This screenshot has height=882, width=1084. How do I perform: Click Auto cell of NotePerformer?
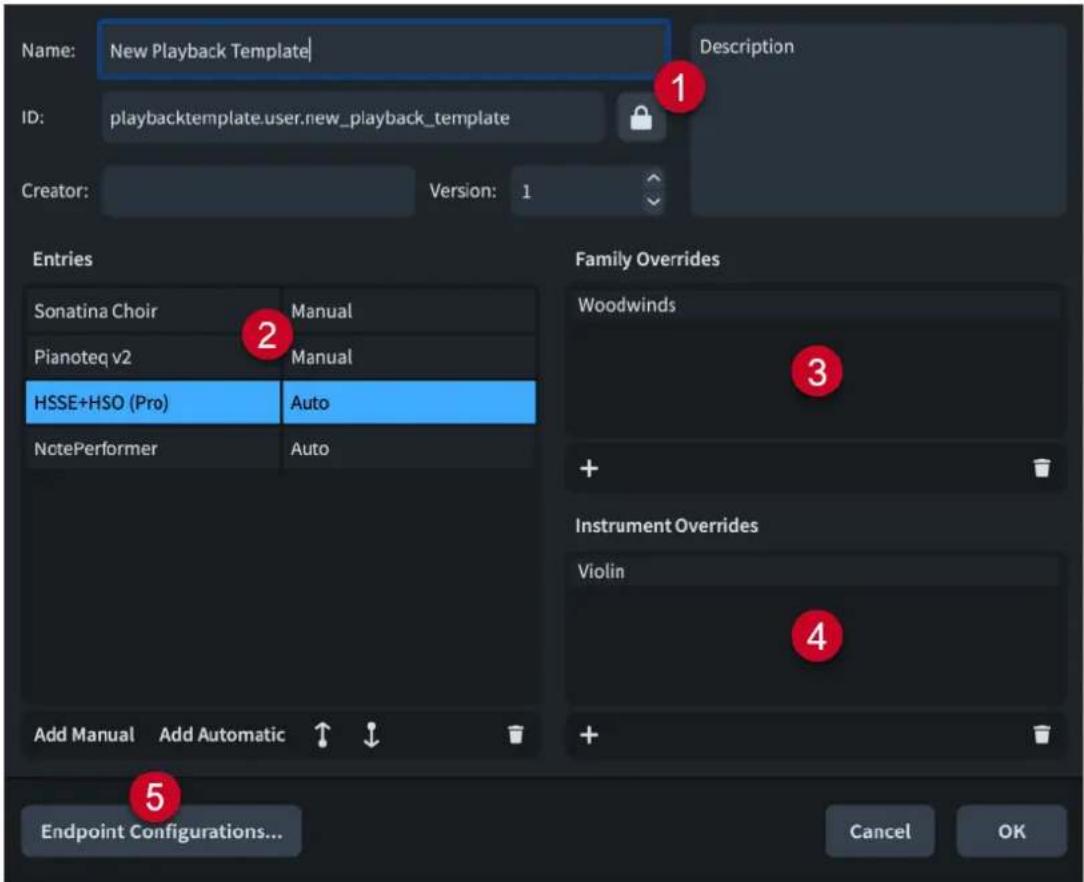409,449
